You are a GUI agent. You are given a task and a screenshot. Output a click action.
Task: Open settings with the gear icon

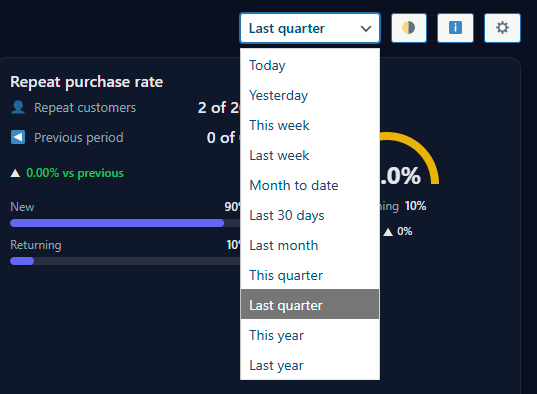coord(502,28)
